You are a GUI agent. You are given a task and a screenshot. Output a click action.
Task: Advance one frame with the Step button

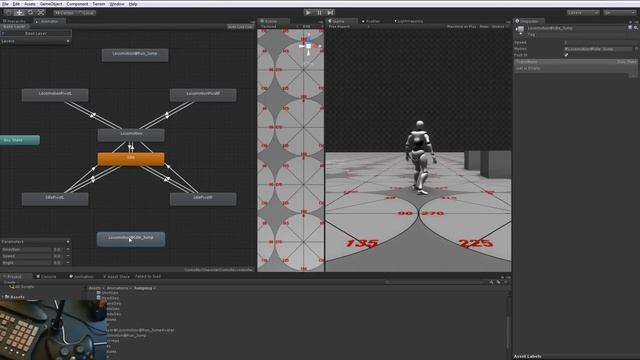pos(330,13)
